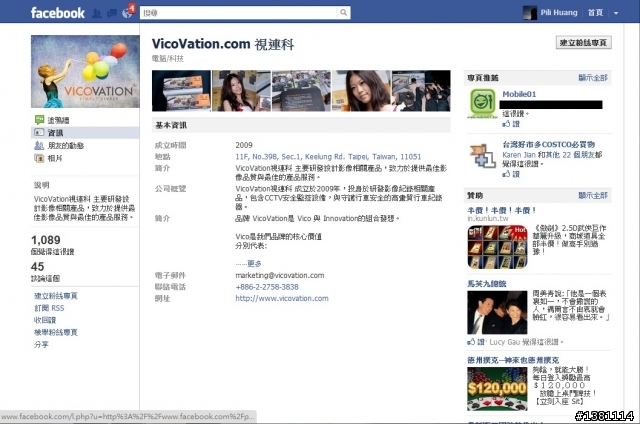This screenshot has height=424, width=640.
Task: Click $120,000 poker ad image
Action: [x=498, y=389]
